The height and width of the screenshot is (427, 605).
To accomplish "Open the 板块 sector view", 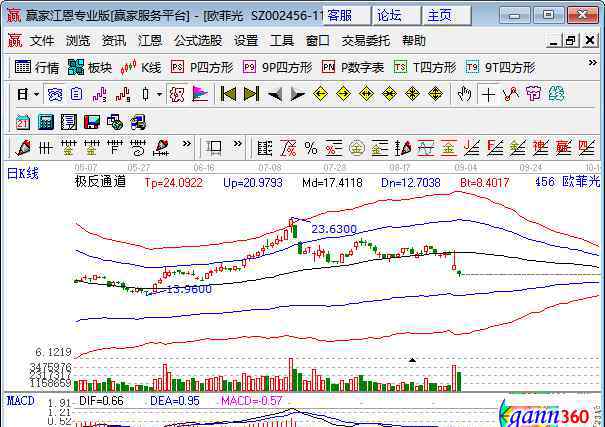I will pos(90,68).
